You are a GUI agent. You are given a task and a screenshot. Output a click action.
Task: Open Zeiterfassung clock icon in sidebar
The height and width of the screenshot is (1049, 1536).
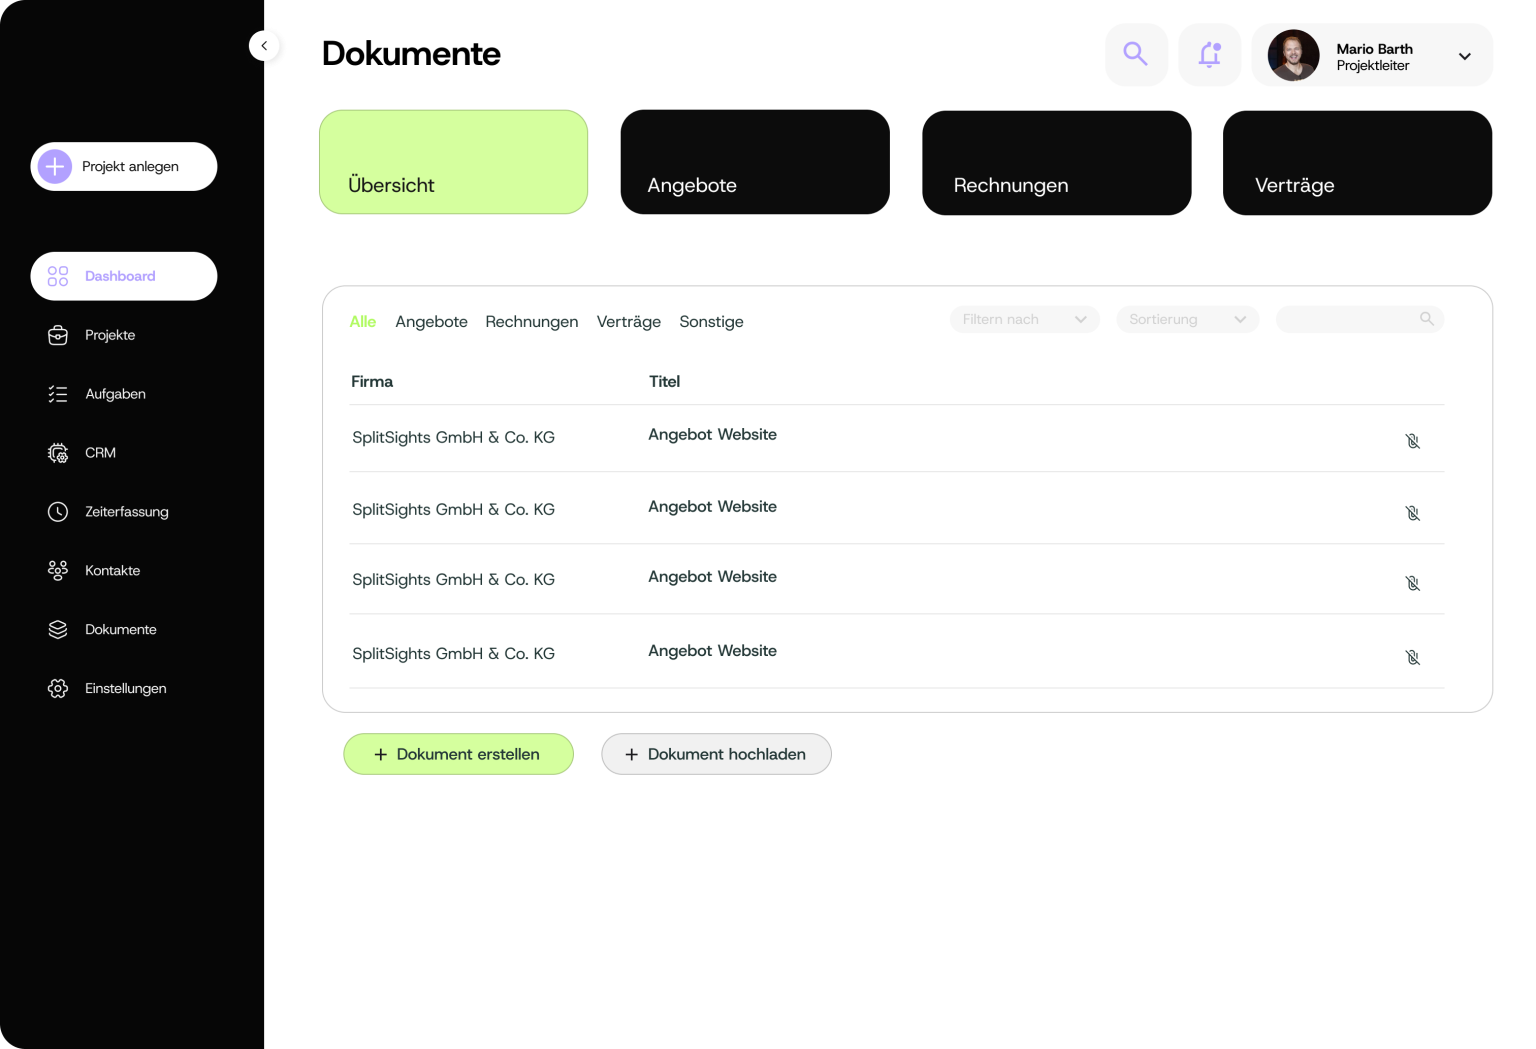tap(58, 512)
